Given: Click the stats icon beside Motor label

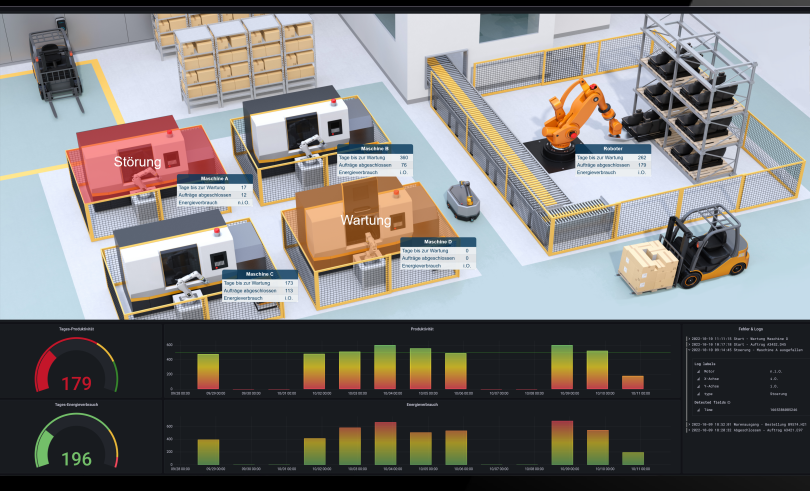Looking at the screenshot, I should coord(698,372).
